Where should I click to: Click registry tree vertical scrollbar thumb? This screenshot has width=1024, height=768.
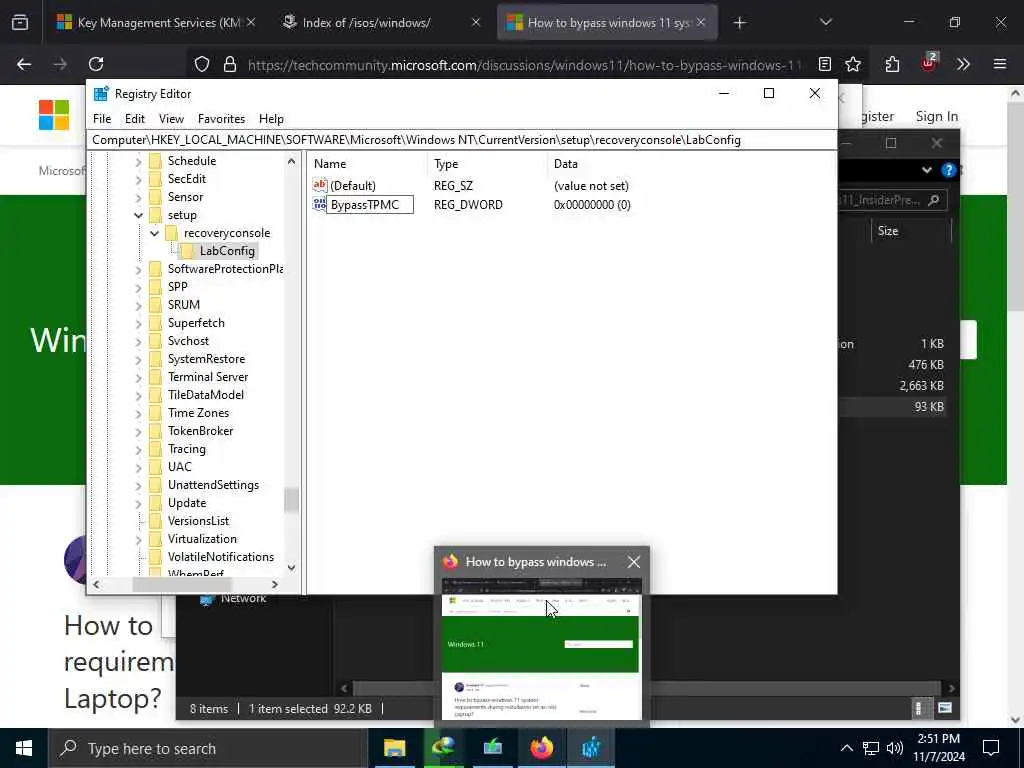coord(291,501)
